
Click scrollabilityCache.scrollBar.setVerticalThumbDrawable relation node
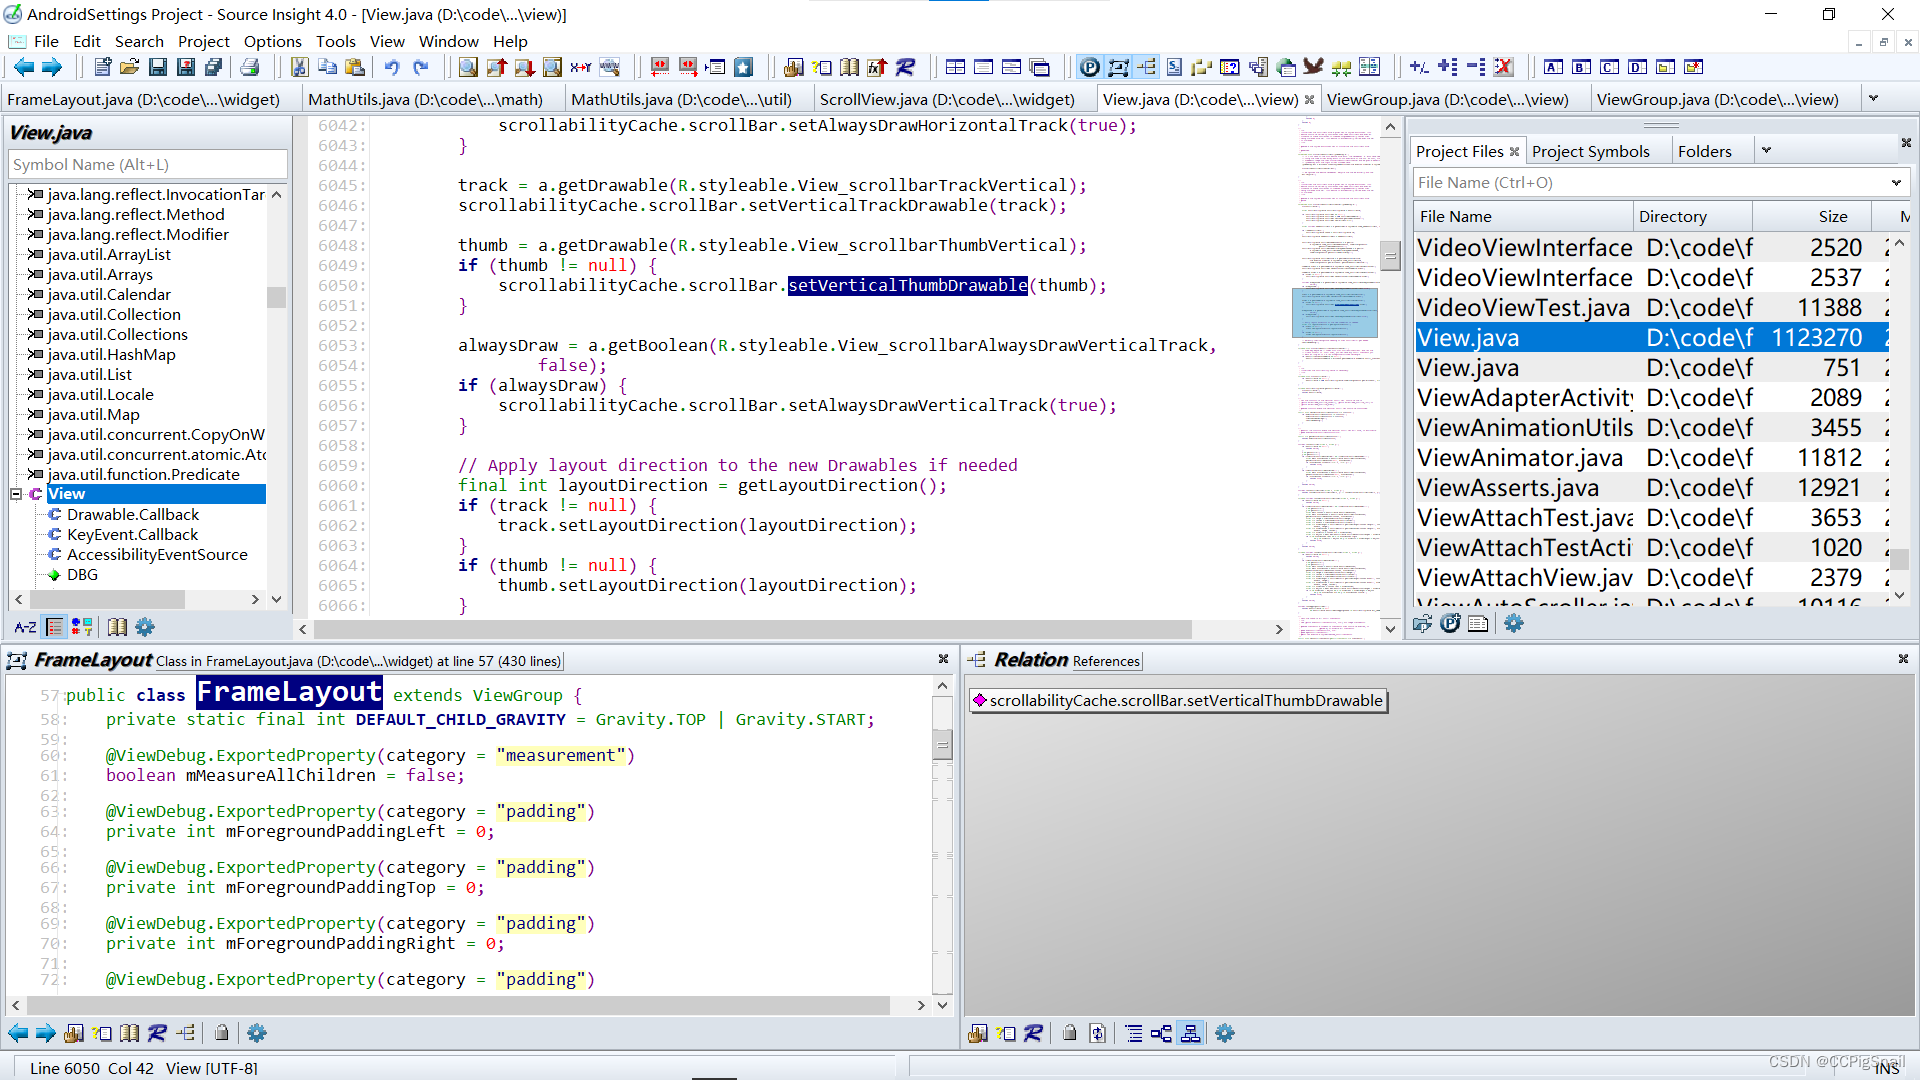click(1178, 701)
